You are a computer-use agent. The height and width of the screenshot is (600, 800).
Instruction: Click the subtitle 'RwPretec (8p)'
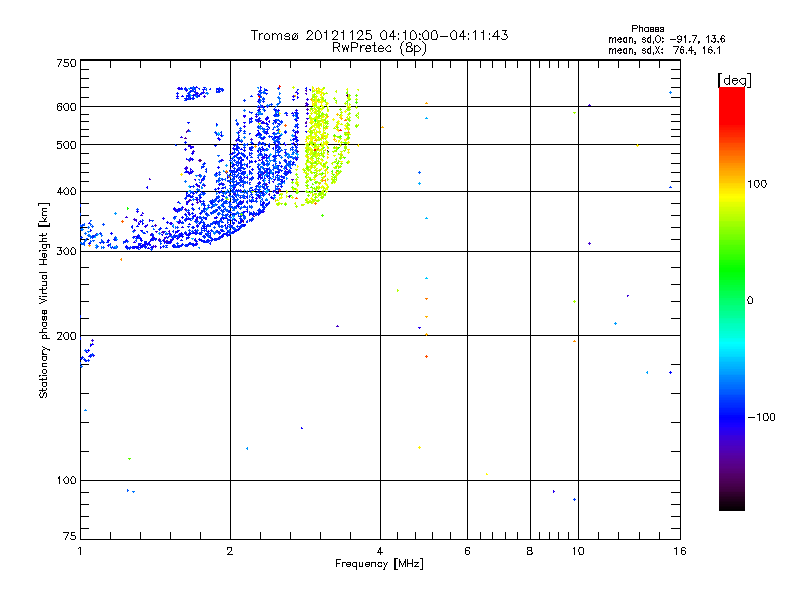coord(379,48)
